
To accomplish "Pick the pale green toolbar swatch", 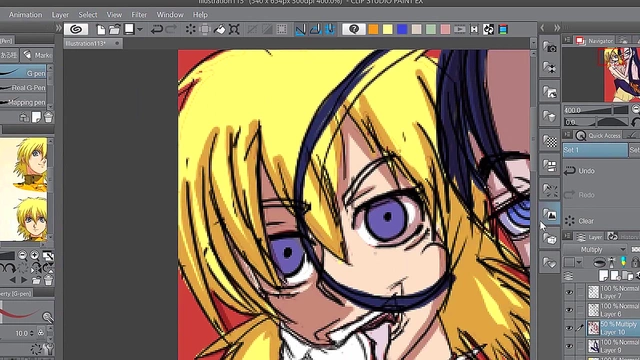I will point(431,29).
